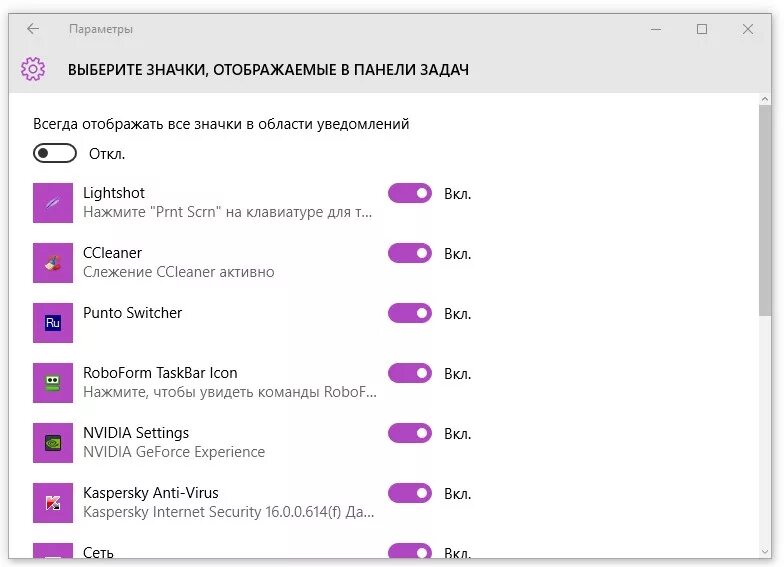Click the NVIDIA Settings icon

[53, 443]
